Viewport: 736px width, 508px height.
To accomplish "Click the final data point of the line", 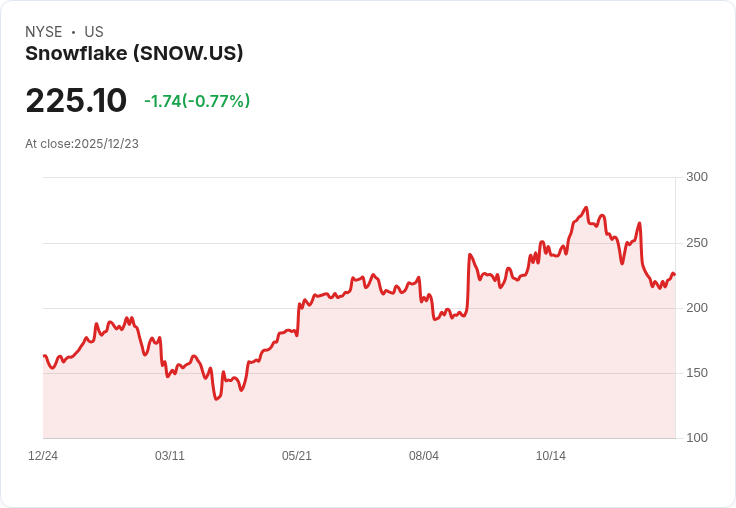I will [x=675, y=275].
